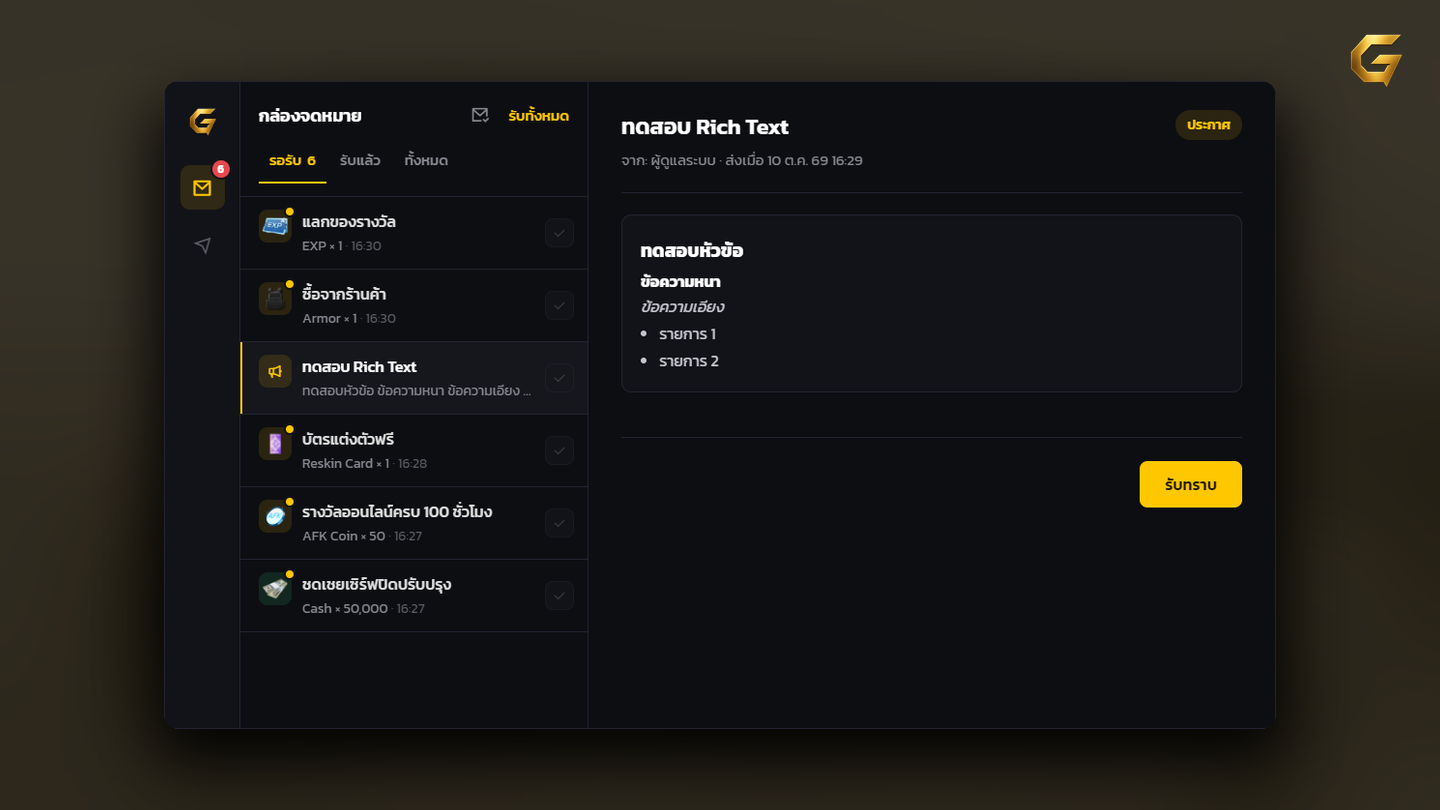
Task: Switch to the รอรับ 6 tab
Action: pos(292,161)
